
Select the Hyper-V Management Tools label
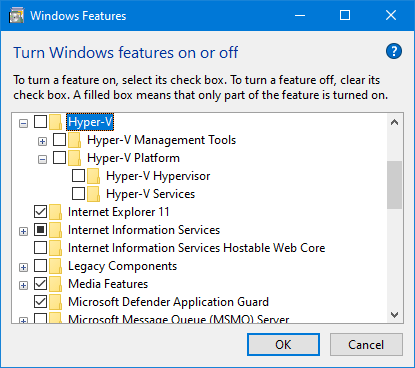pyautogui.click(x=162, y=140)
